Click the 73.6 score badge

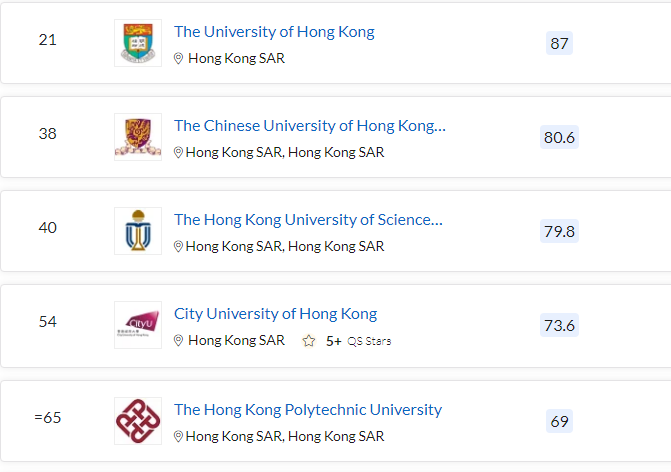[x=559, y=325]
